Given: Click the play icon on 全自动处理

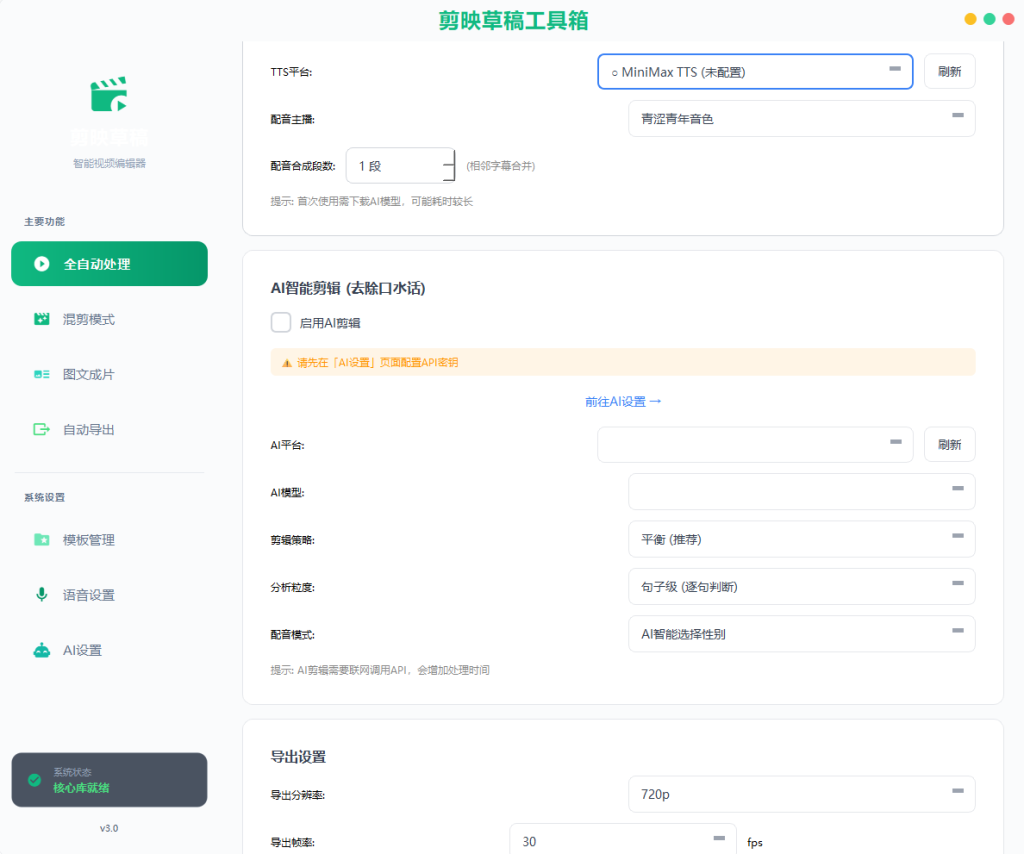Looking at the screenshot, I should point(42,264).
